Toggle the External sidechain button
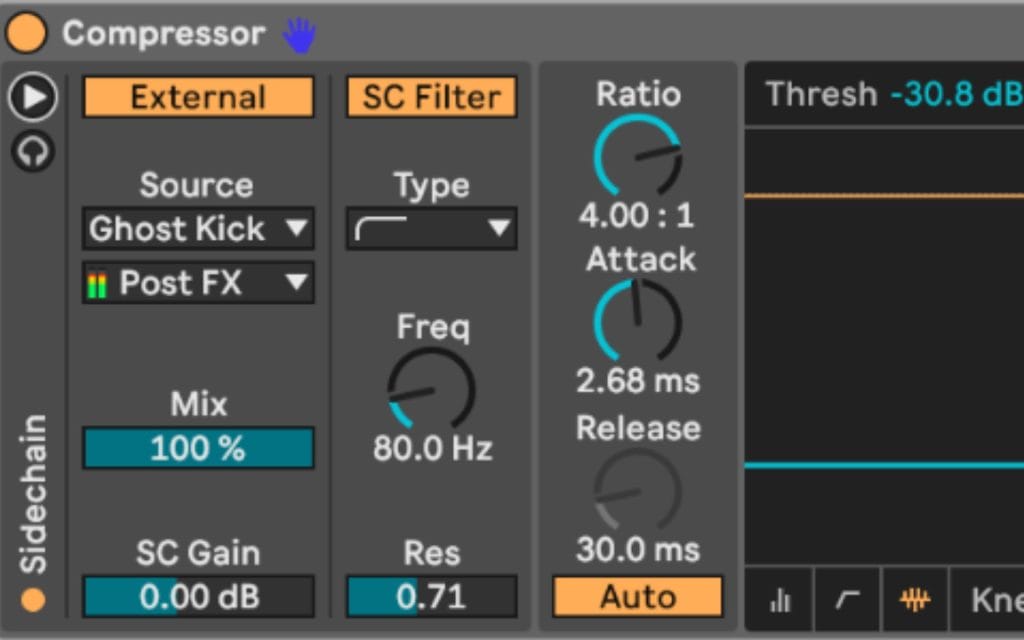Viewport: 1024px width, 640px height. click(x=198, y=98)
